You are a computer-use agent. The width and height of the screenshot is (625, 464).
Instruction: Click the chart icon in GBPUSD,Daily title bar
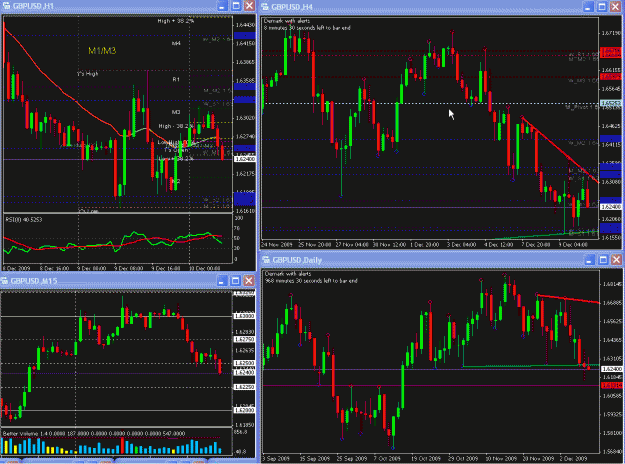(266, 260)
